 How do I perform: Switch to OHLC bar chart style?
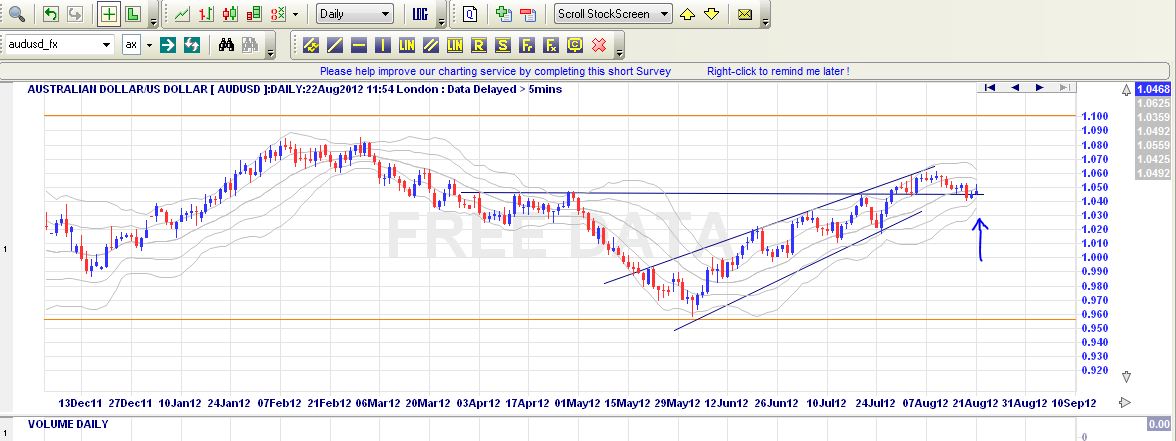click(x=206, y=14)
